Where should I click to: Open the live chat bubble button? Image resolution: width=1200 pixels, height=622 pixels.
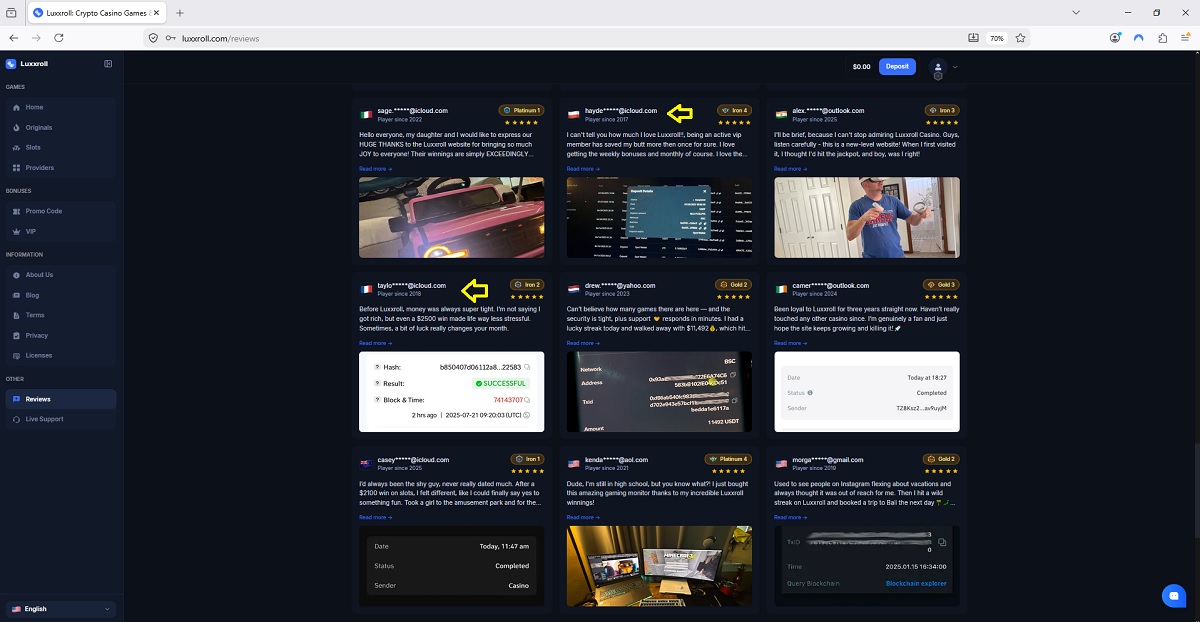click(x=1173, y=595)
